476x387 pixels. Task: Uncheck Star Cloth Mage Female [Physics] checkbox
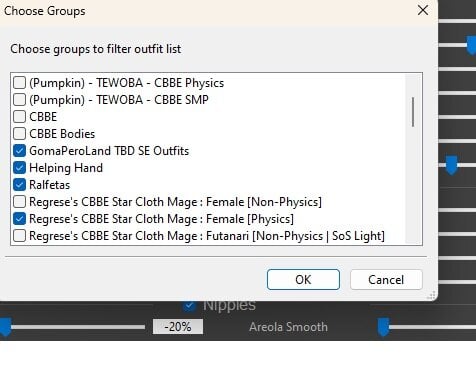[x=19, y=219]
